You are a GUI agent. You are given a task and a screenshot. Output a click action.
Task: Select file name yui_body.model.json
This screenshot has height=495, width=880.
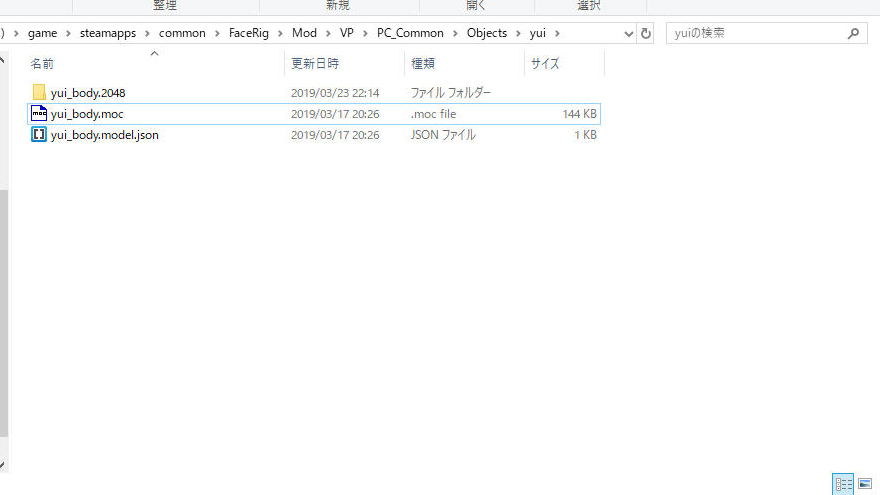105,135
